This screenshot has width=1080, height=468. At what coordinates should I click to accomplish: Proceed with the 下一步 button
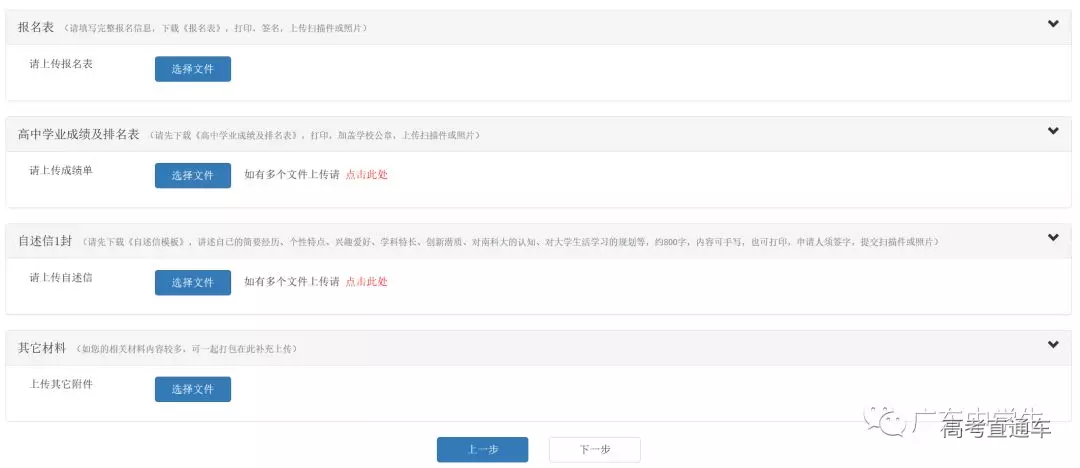[x=594, y=450]
